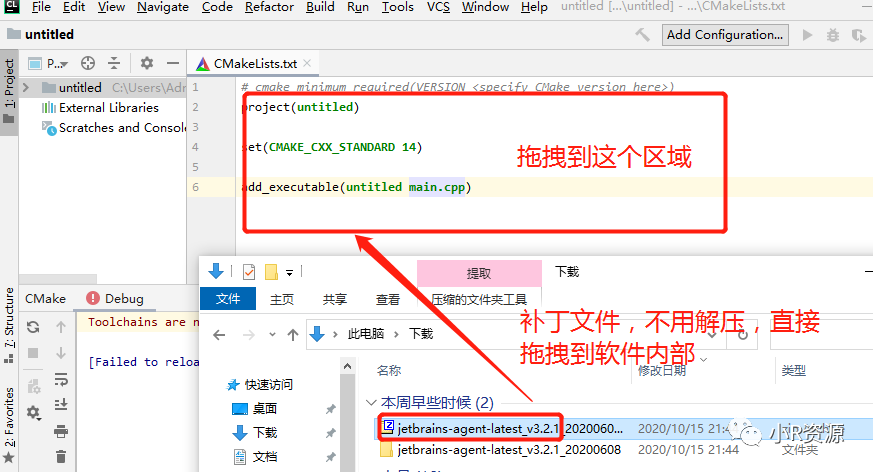The height and width of the screenshot is (472, 873).
Task: Open the 主页 ribbon tab
Action: coord(282,299)
